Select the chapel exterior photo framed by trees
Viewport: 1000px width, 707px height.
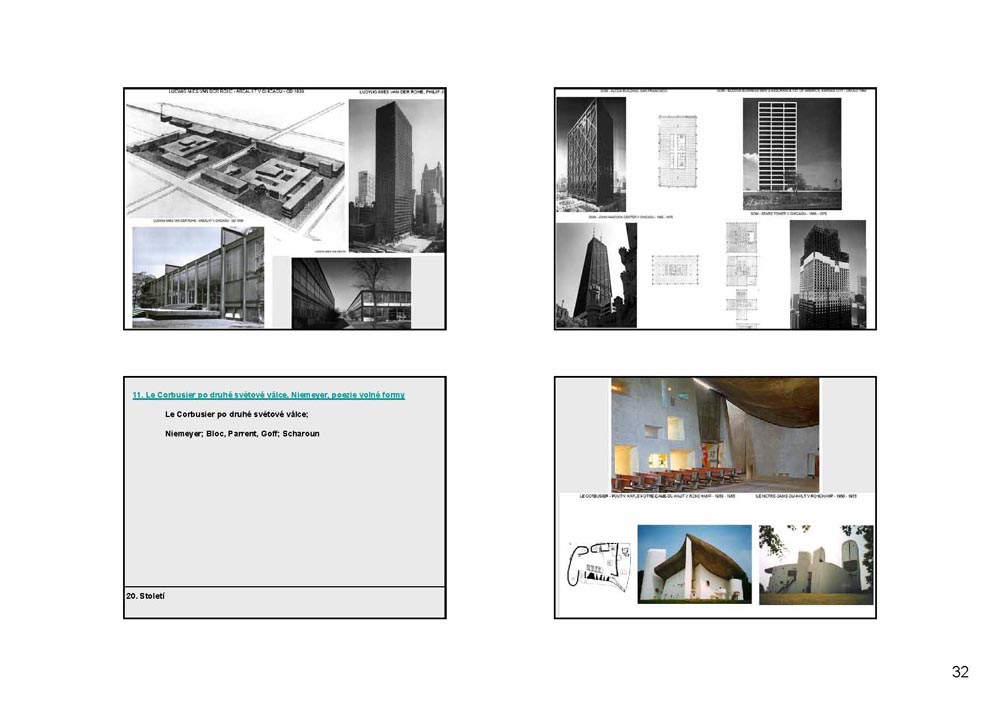[816, 564]
